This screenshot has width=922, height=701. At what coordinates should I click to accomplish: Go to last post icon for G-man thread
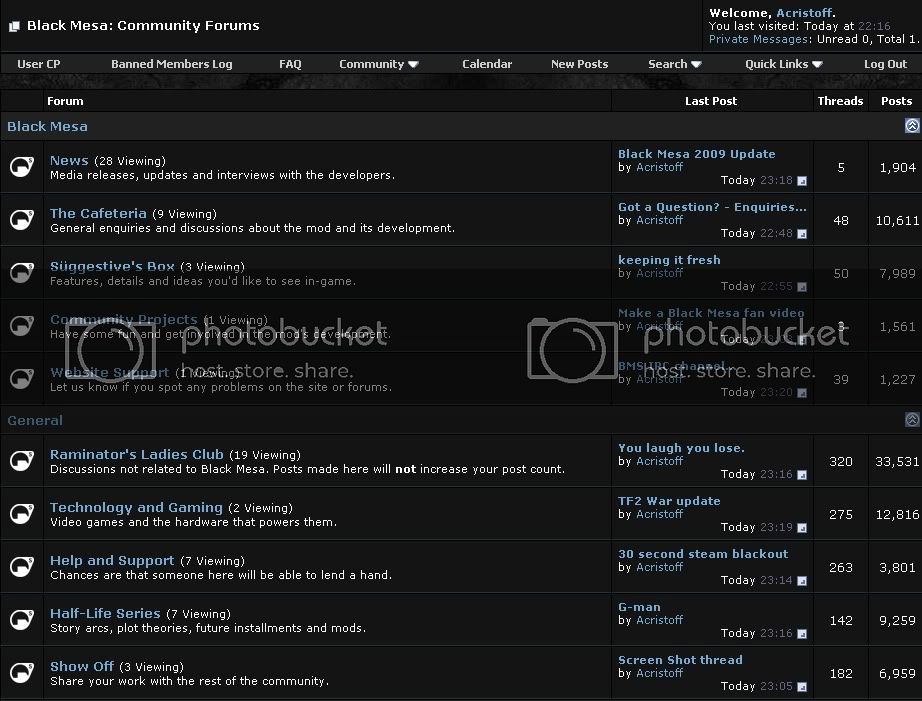coord(802,634)
